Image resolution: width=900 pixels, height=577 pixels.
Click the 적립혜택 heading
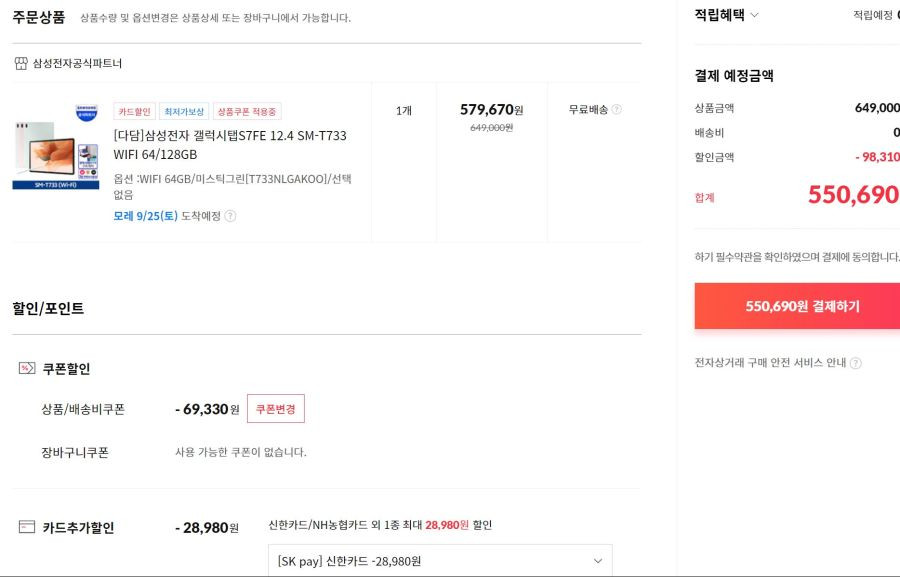point(719,15)
